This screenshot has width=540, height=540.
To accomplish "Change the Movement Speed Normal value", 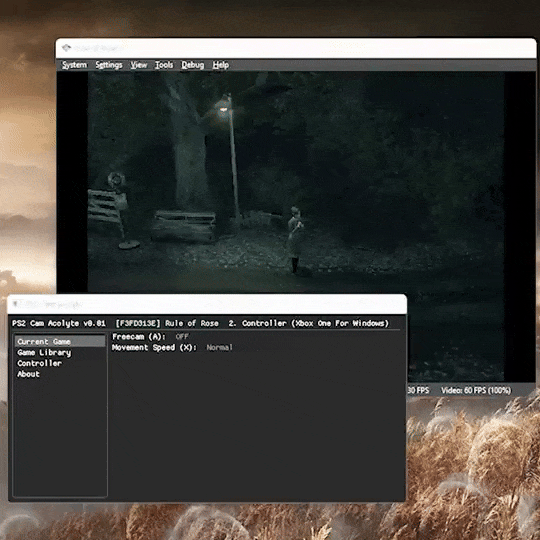I will pyautogui.click(x=219, y=347).
